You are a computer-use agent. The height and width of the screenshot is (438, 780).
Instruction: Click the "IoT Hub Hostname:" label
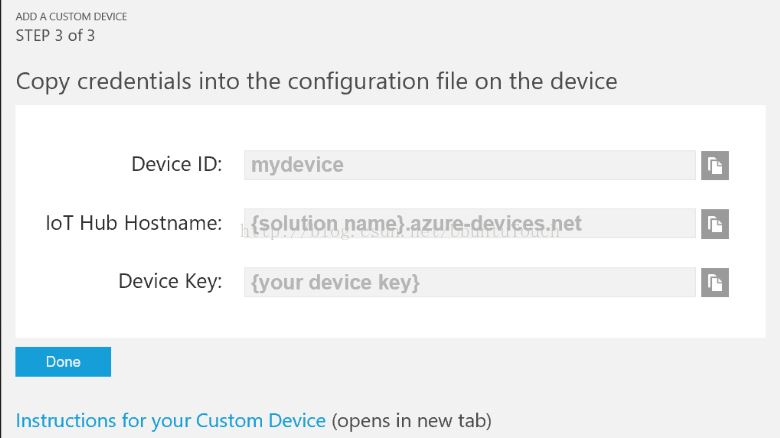(134, 223)
